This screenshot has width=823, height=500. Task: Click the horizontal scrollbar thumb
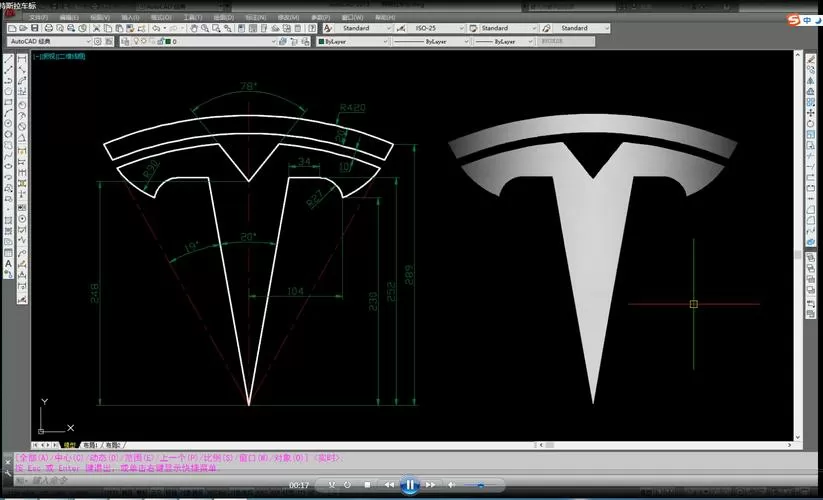(x=550, y=445)
